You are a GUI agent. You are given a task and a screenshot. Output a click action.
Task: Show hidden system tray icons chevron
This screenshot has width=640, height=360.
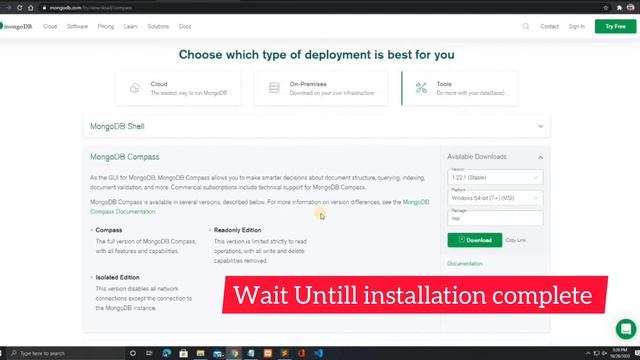click(x=588, y=353)
